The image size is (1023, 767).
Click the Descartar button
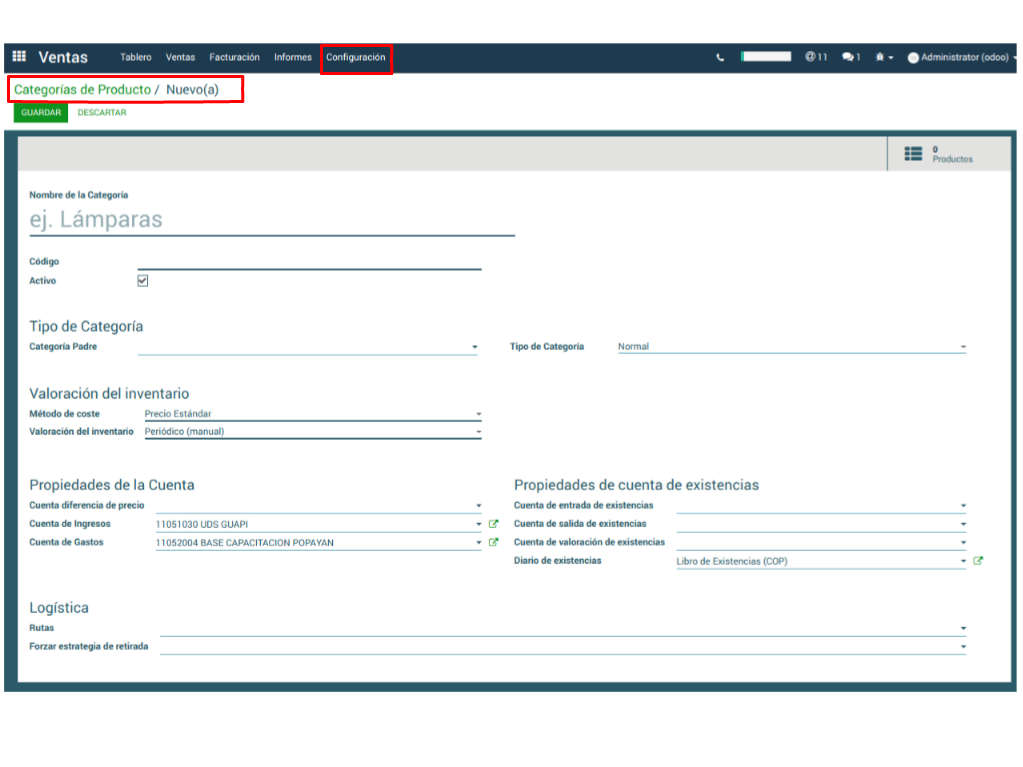point(102,113)
